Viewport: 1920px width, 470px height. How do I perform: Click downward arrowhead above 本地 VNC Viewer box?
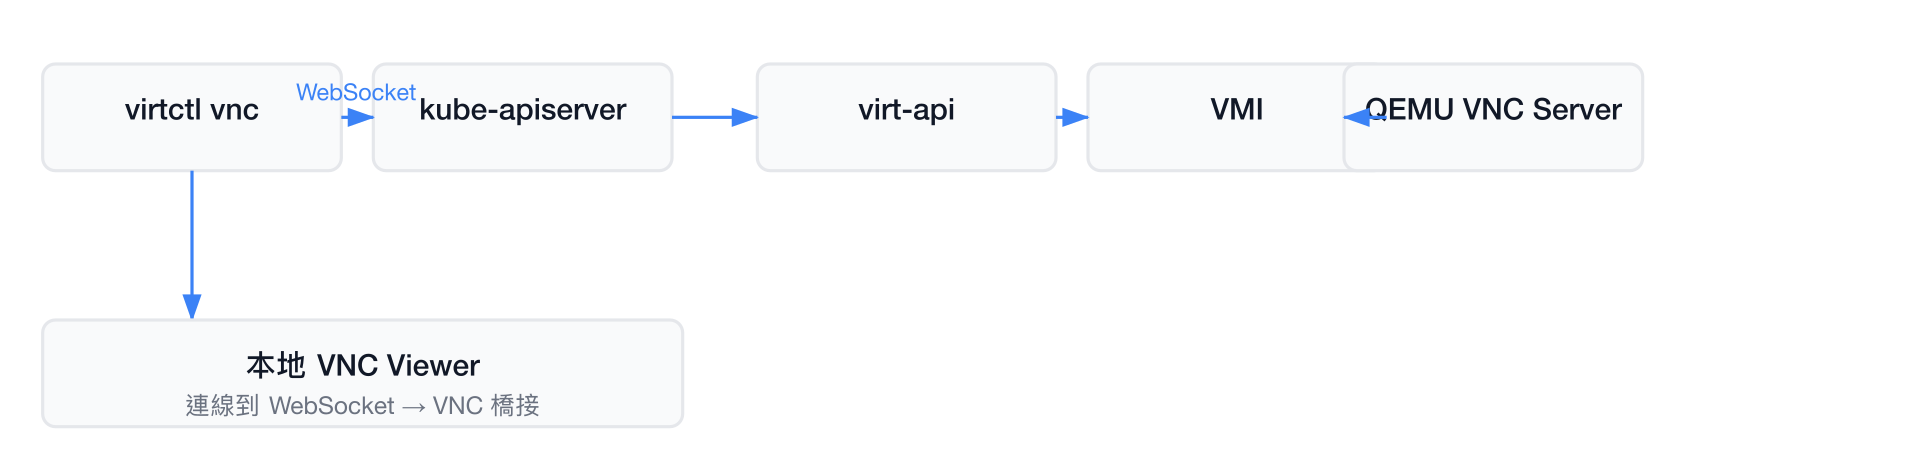(192, 307)
